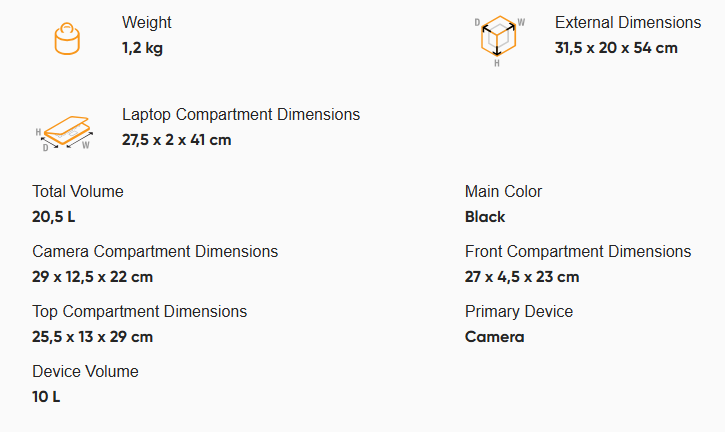Select the Main Color label
This screenshot has width=725, height=432.
pos(503,191)
